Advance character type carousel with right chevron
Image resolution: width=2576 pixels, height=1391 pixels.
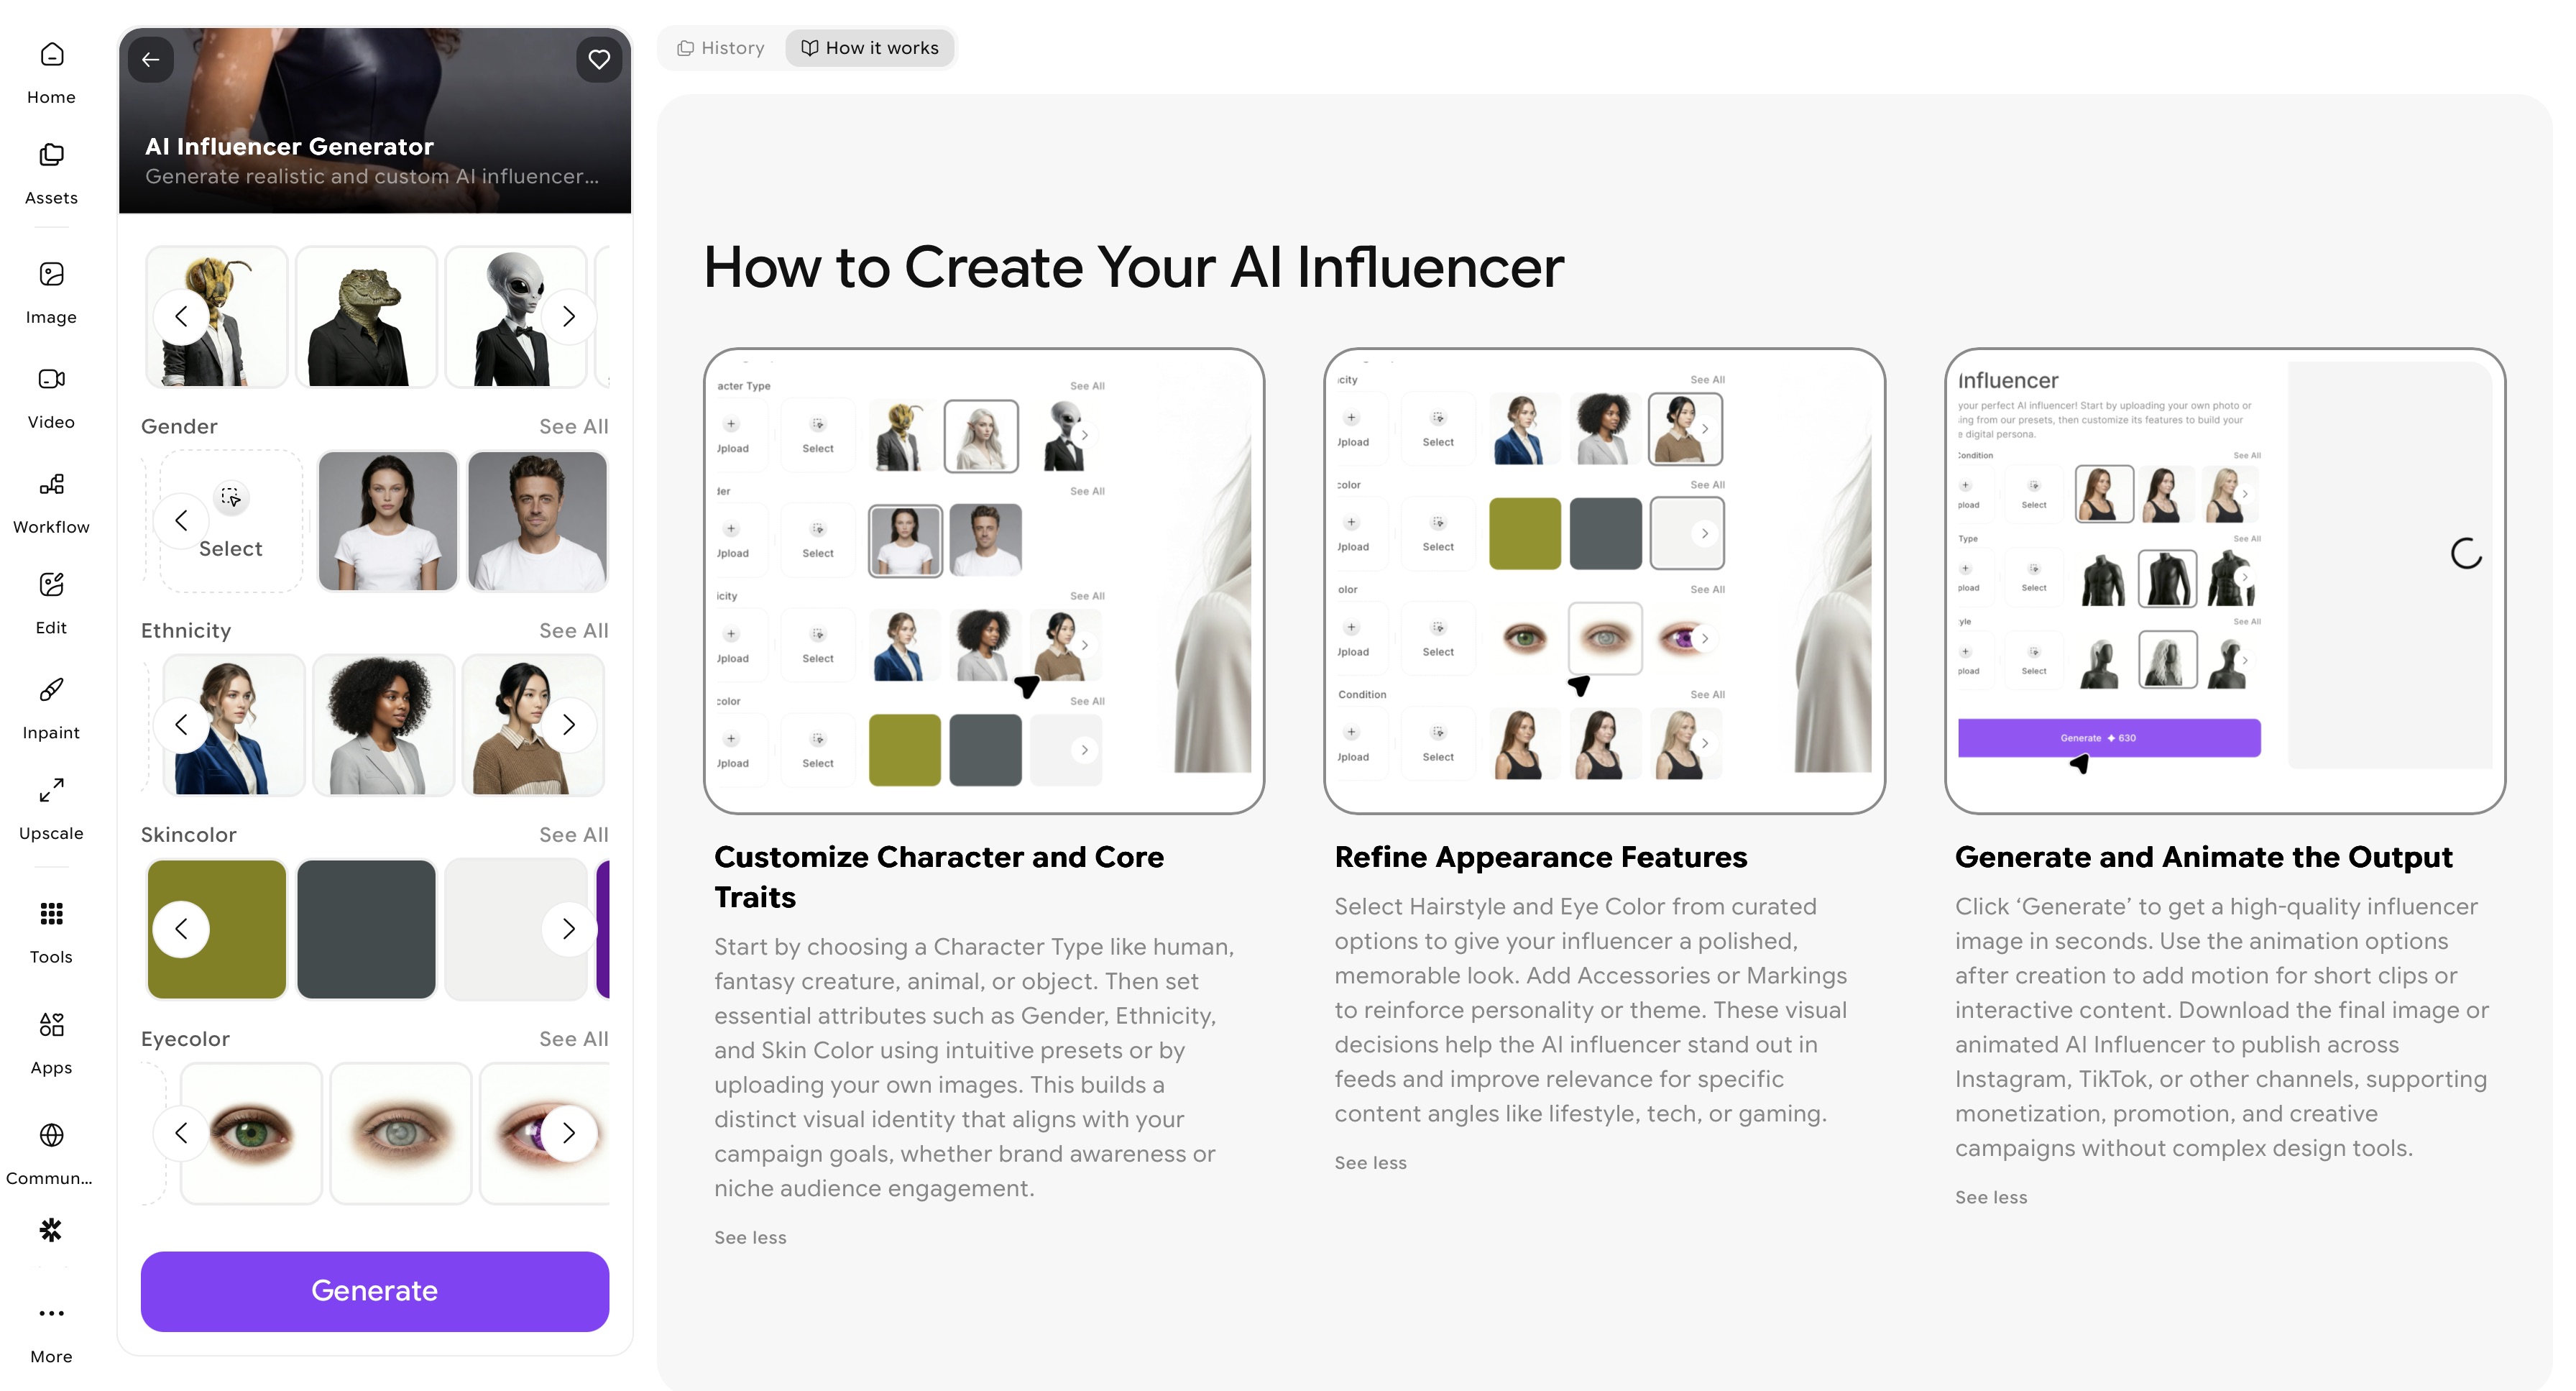(569, 317)
